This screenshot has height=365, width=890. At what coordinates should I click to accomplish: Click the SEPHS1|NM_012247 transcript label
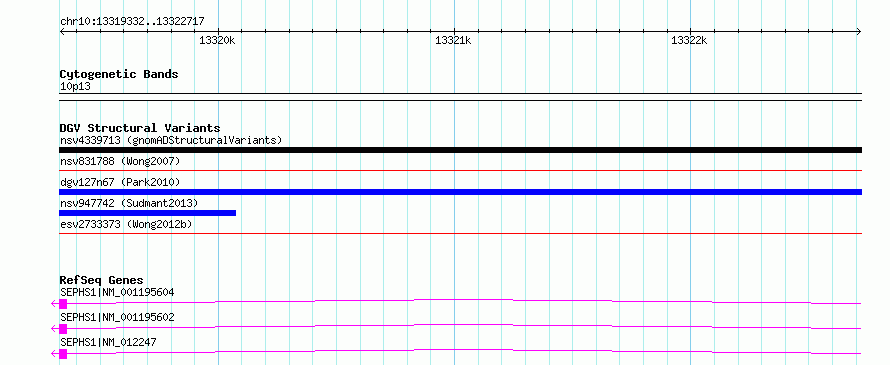pos(108,342)
